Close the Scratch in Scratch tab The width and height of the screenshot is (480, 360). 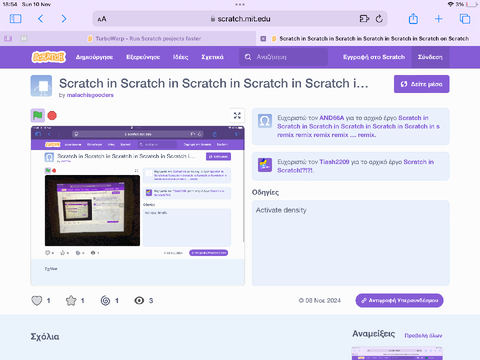pyautogui.click(x=263, y=39)
